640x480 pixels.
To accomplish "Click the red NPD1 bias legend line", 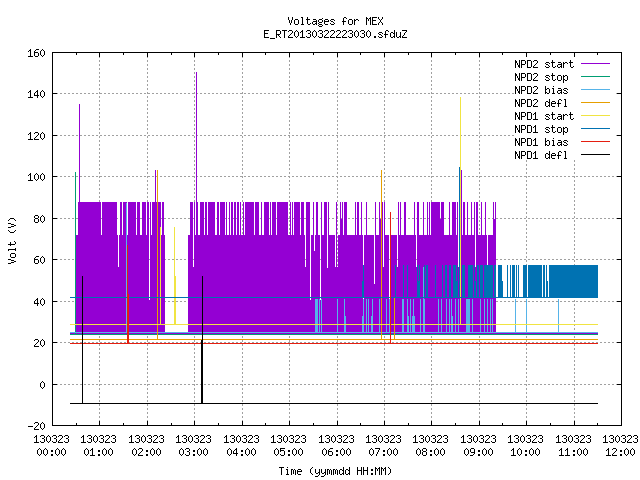I will 595,142.
